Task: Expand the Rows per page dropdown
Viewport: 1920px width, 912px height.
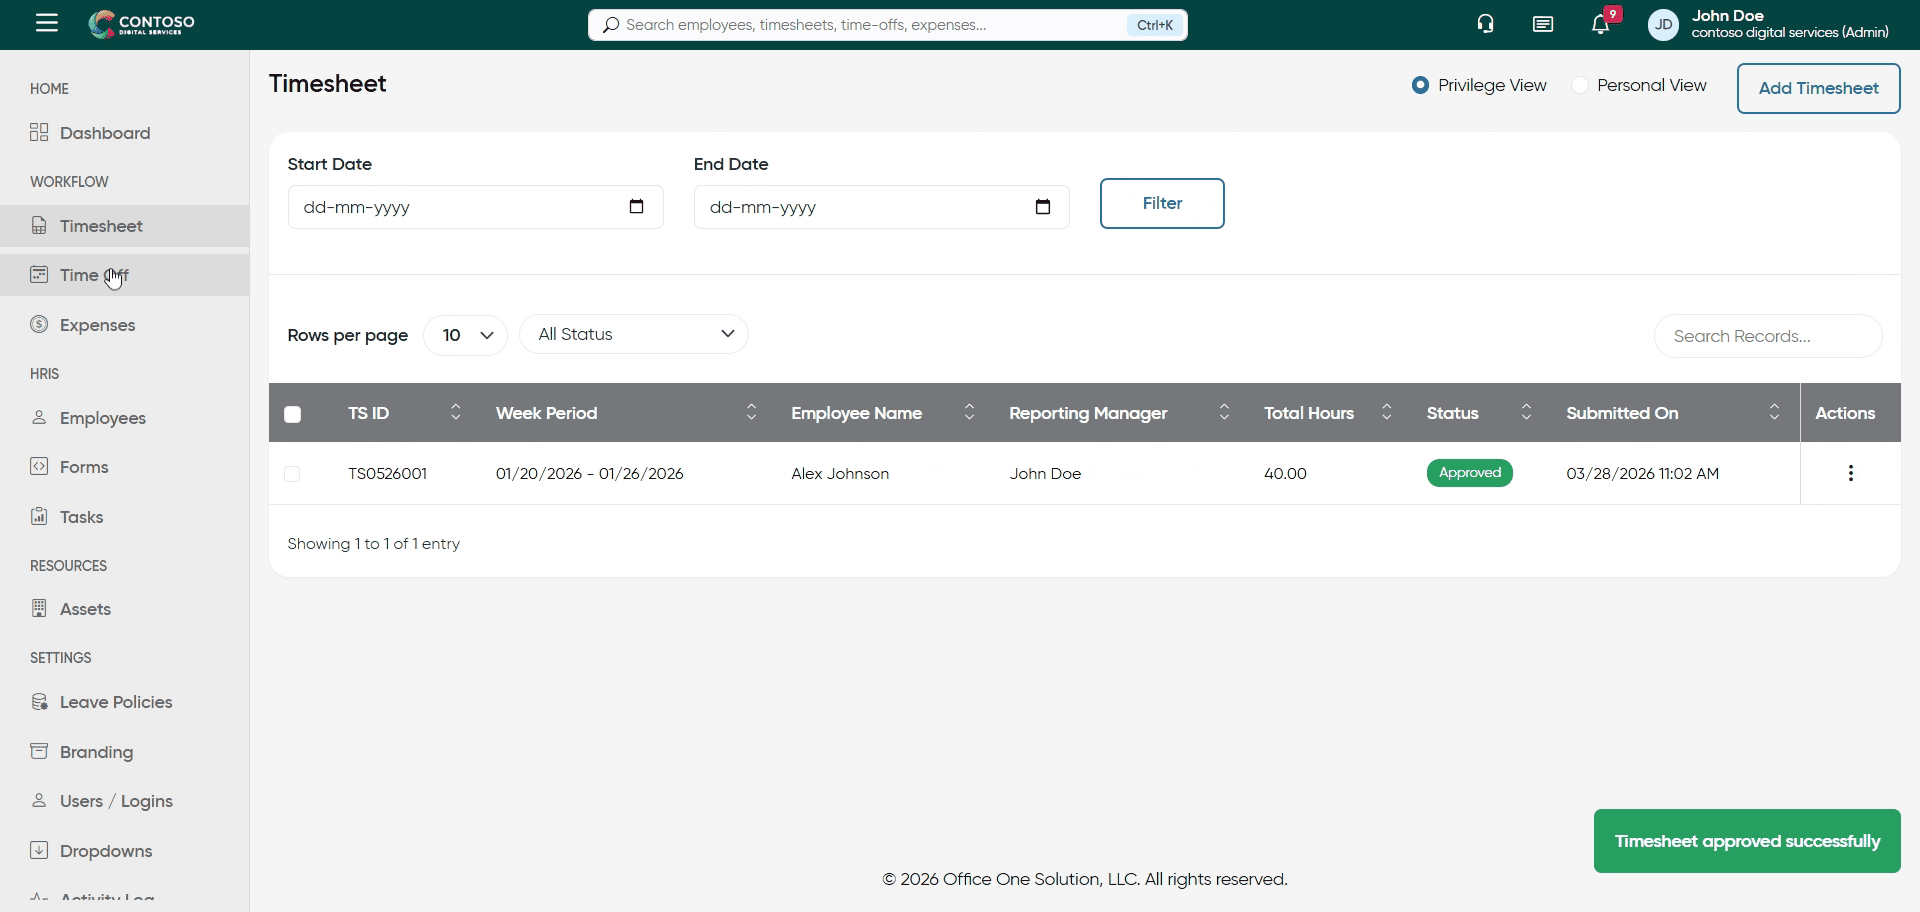Action: (465, 335)
